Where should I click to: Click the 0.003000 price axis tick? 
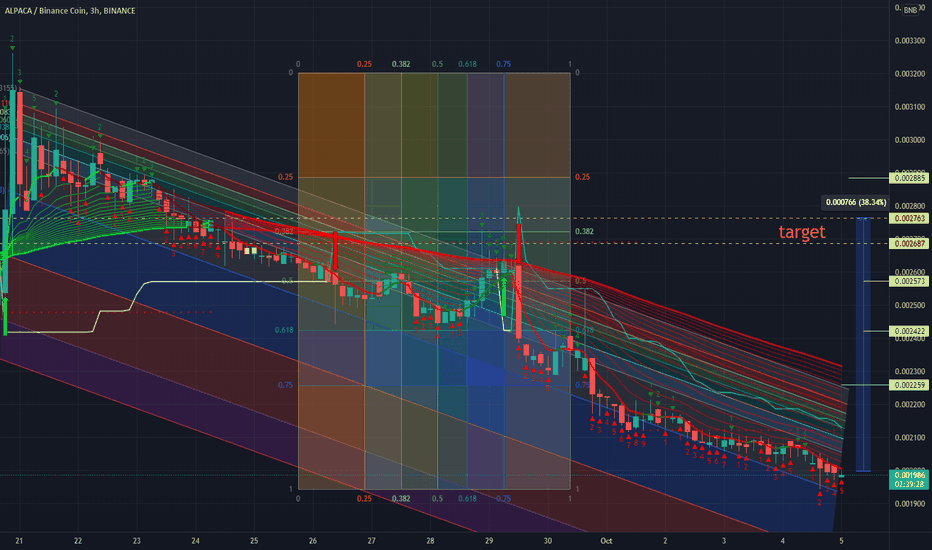909,140
